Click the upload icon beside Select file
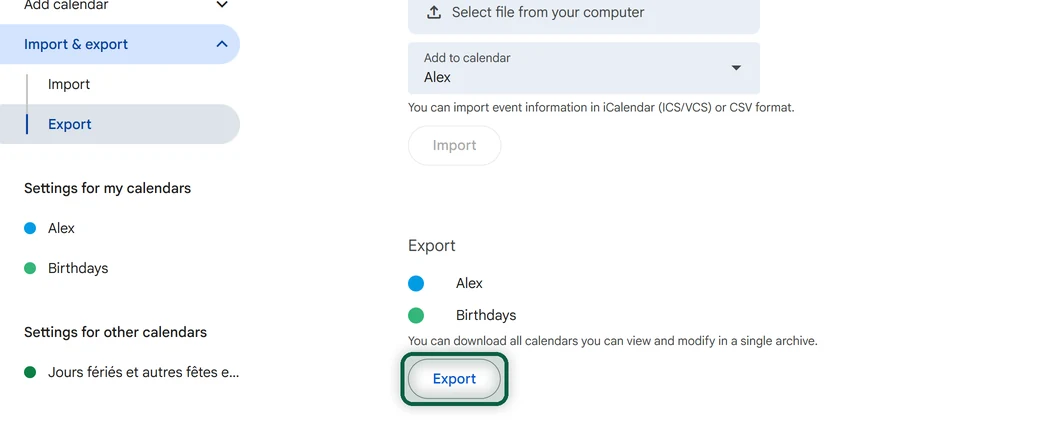 434,12
